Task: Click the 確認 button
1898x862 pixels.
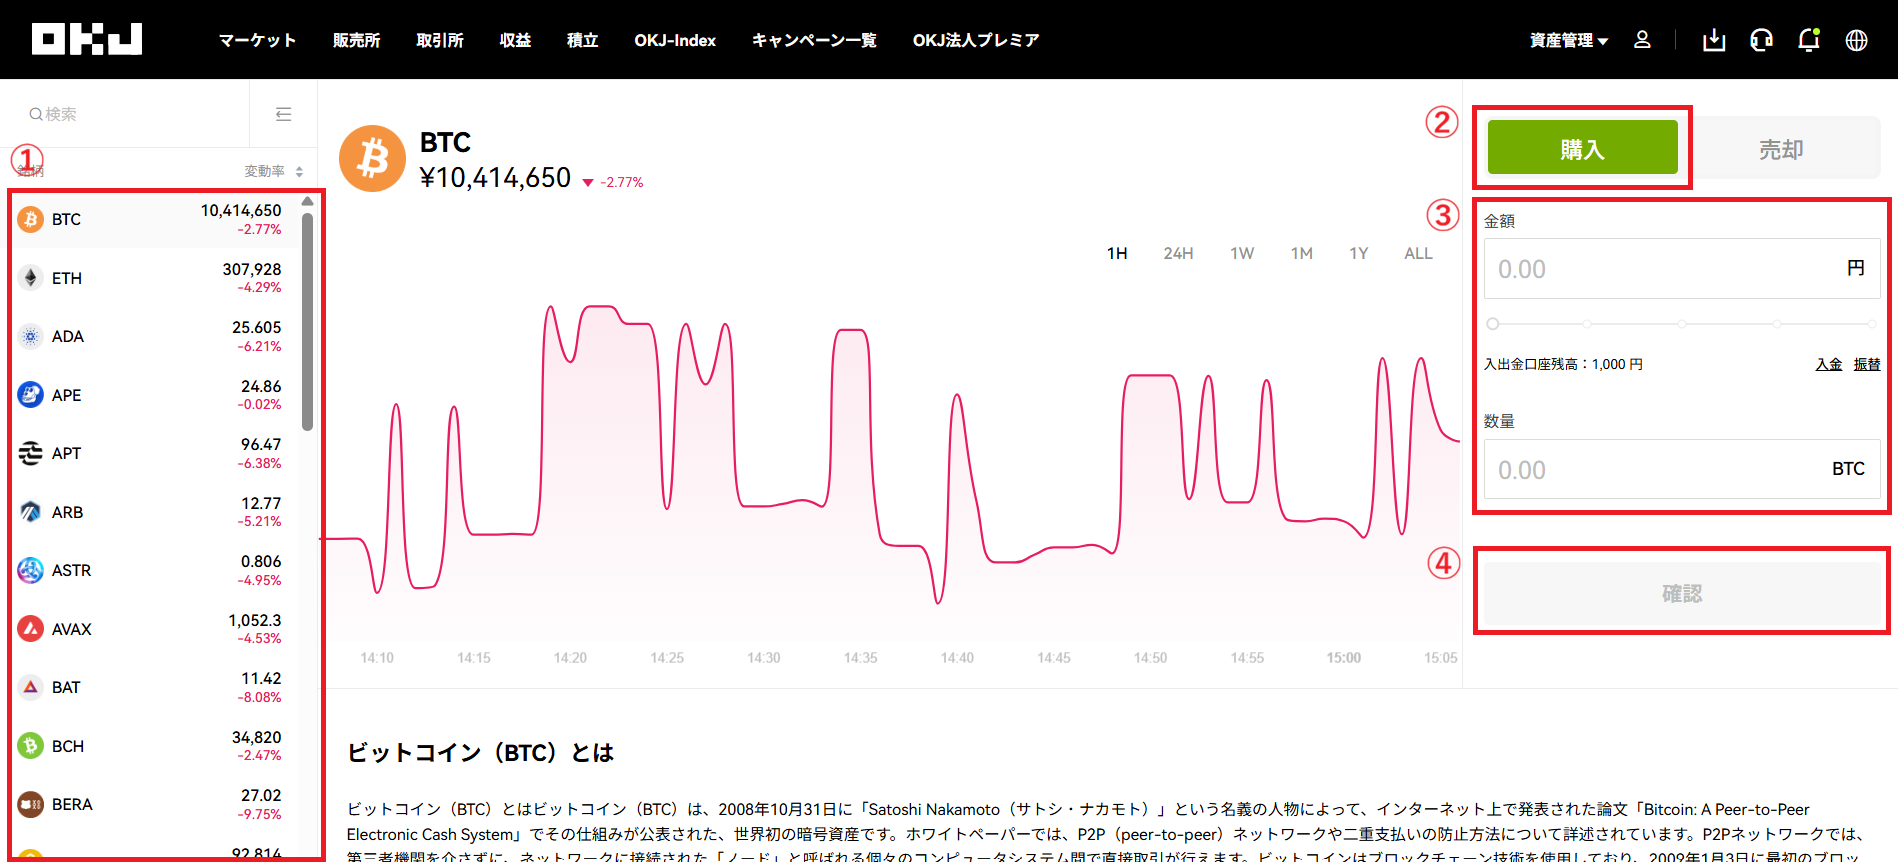Action: 1682,593
